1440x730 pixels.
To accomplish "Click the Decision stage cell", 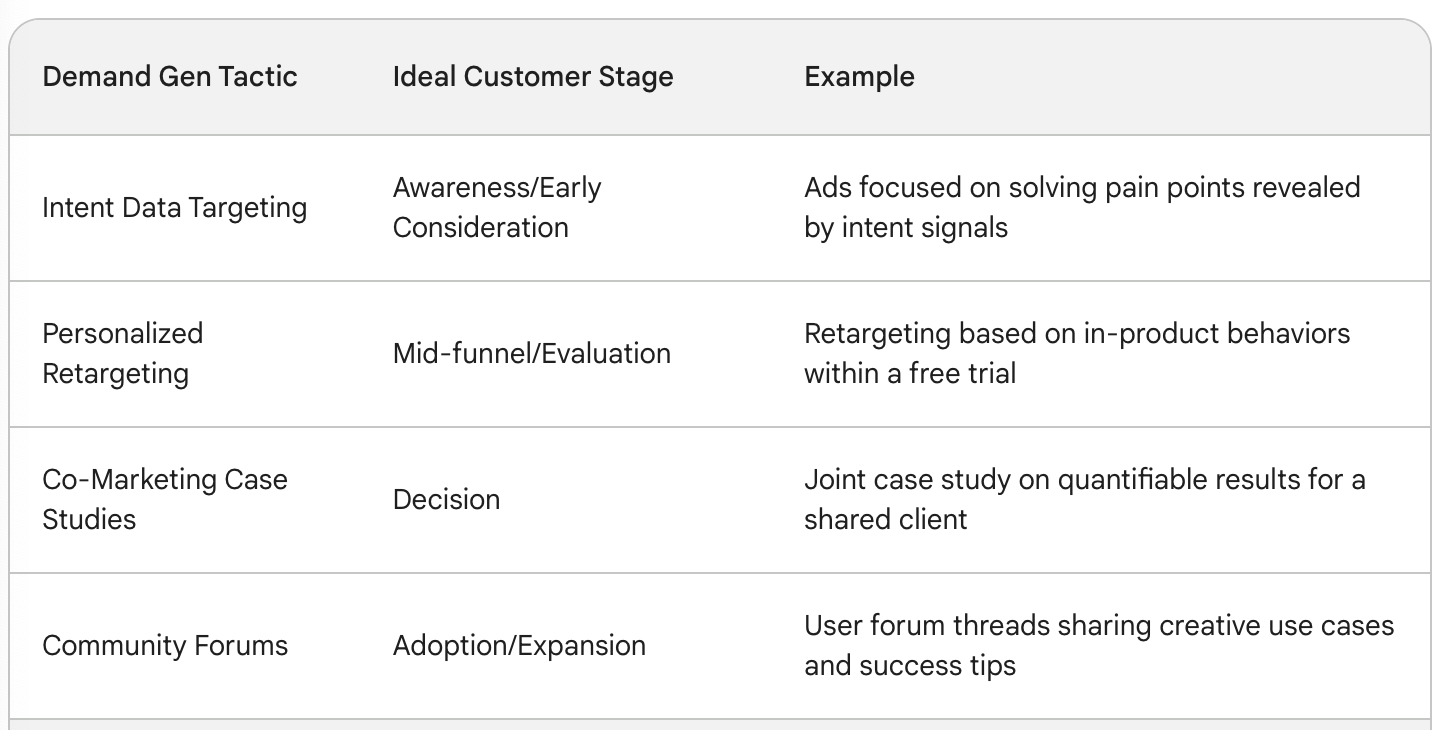I will tap(446, 499).
